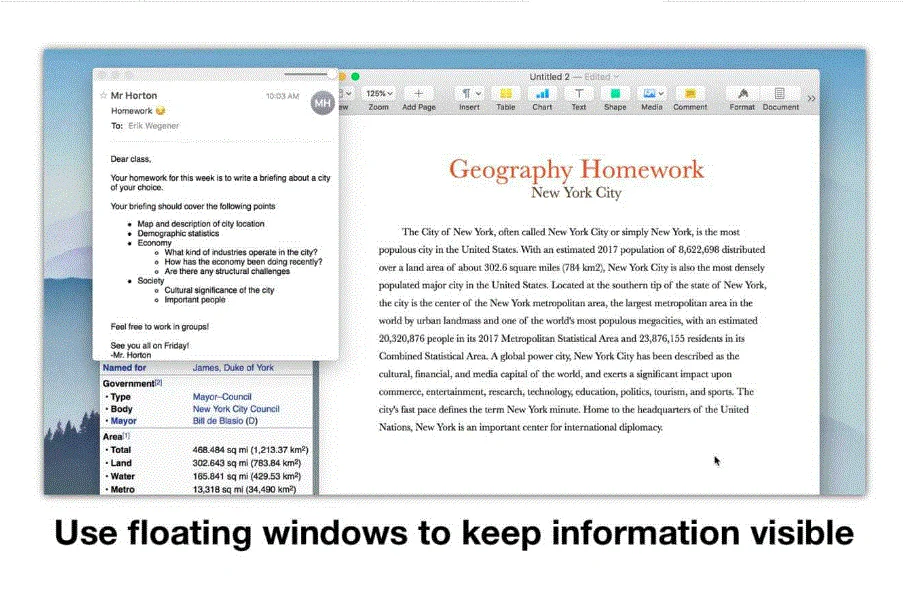The height and width of the screenshot is (593, 903).
Task: Click the Geography Homework title in the document
Action: (x=576, y=169)
